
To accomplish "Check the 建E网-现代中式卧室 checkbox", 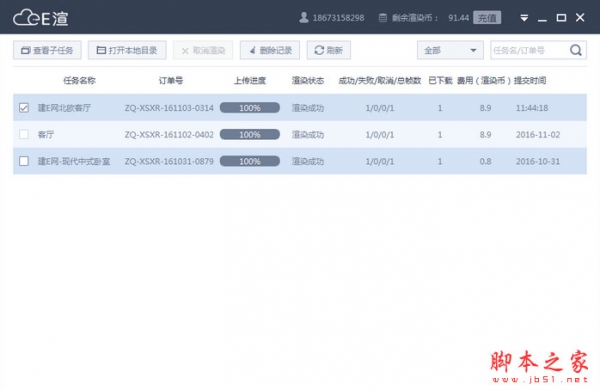I will click(24, 161).
